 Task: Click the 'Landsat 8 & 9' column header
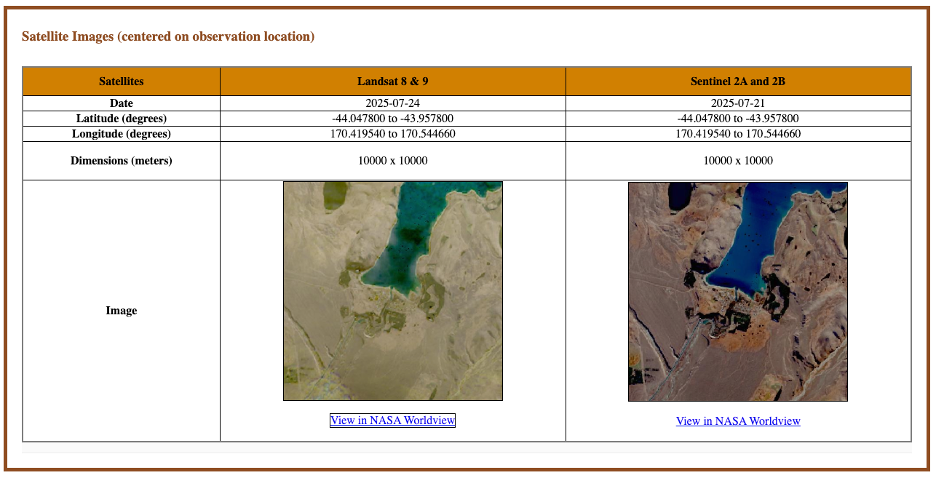coord(393,81)
